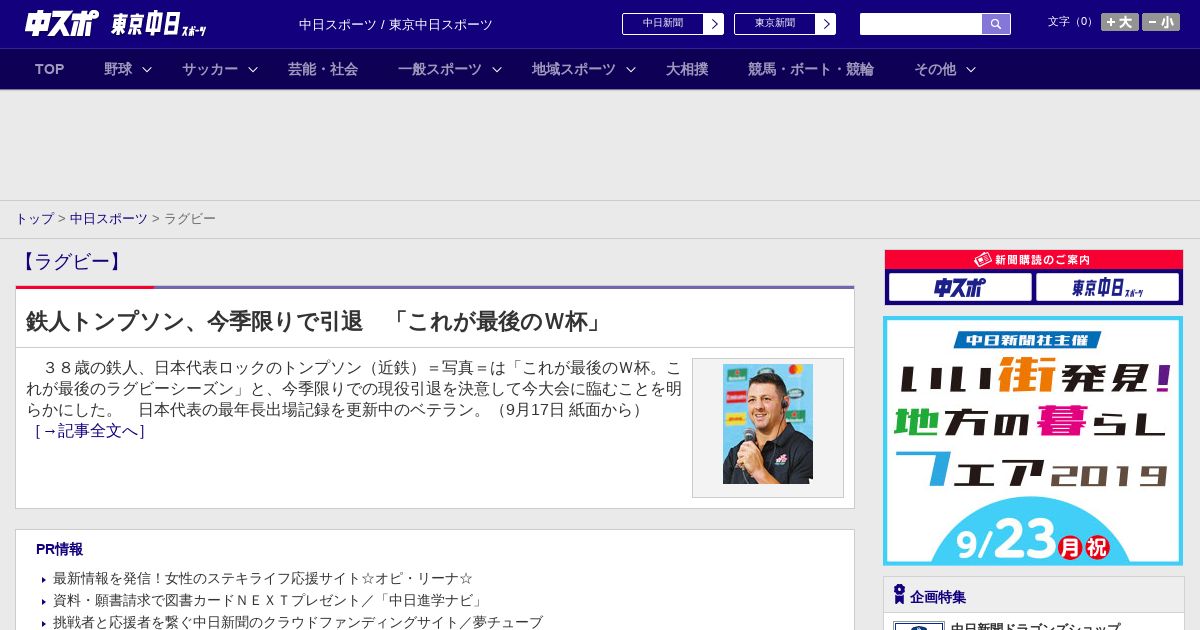Click 東京中日スポーツ subscription banner button
The image size is (1200, 630).
coord(1108,288)
